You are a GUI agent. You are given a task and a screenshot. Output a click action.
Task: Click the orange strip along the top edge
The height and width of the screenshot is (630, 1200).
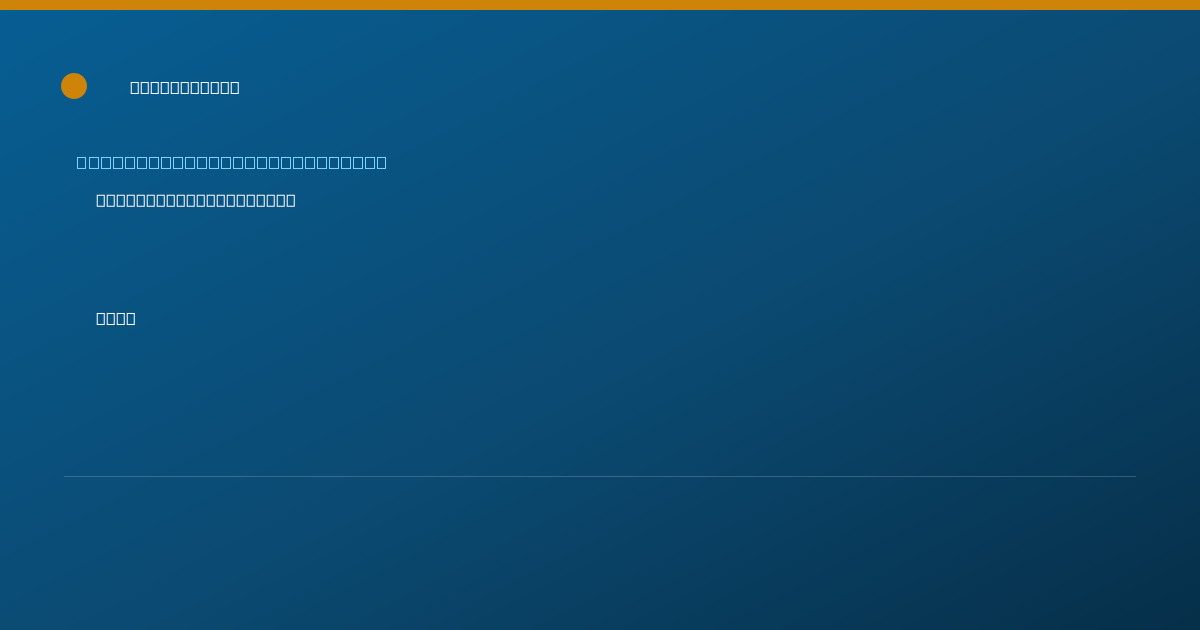[600, 5]
